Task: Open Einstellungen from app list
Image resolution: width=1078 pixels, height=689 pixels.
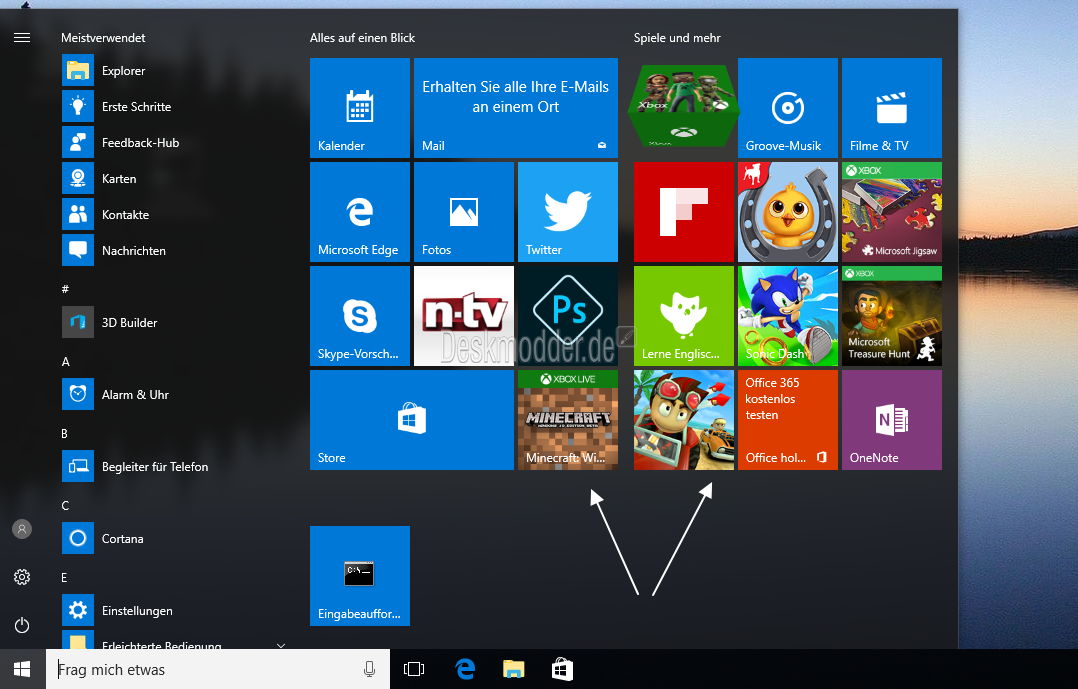Action: (x=172, y=611)
